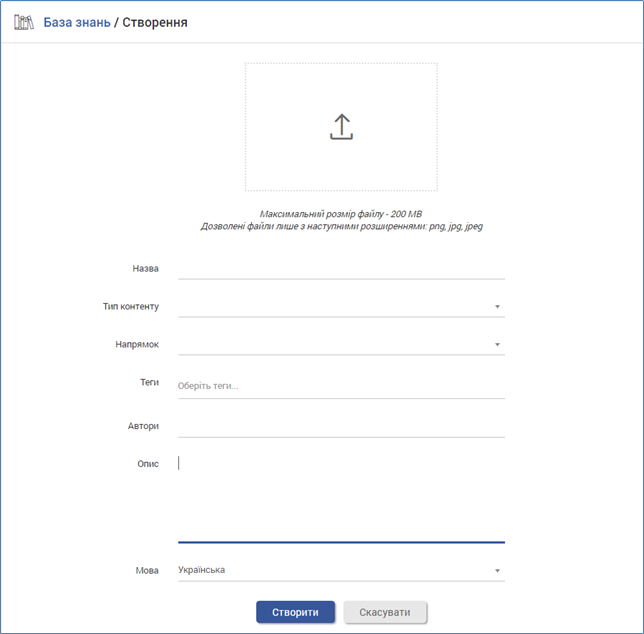This screenshot has width=644, height=634.
Task: Open the 'Мова' dropdown arrow
Action: click(x=497, y=571)
